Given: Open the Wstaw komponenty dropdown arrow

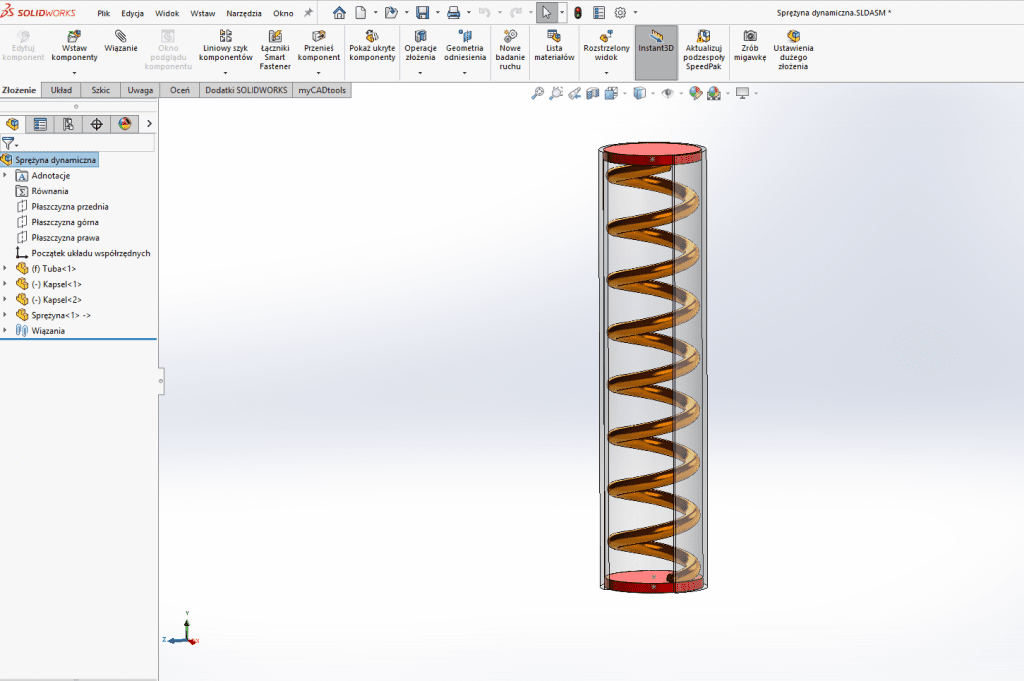Looking at the screenshot, I should click(x=73, y=72).
